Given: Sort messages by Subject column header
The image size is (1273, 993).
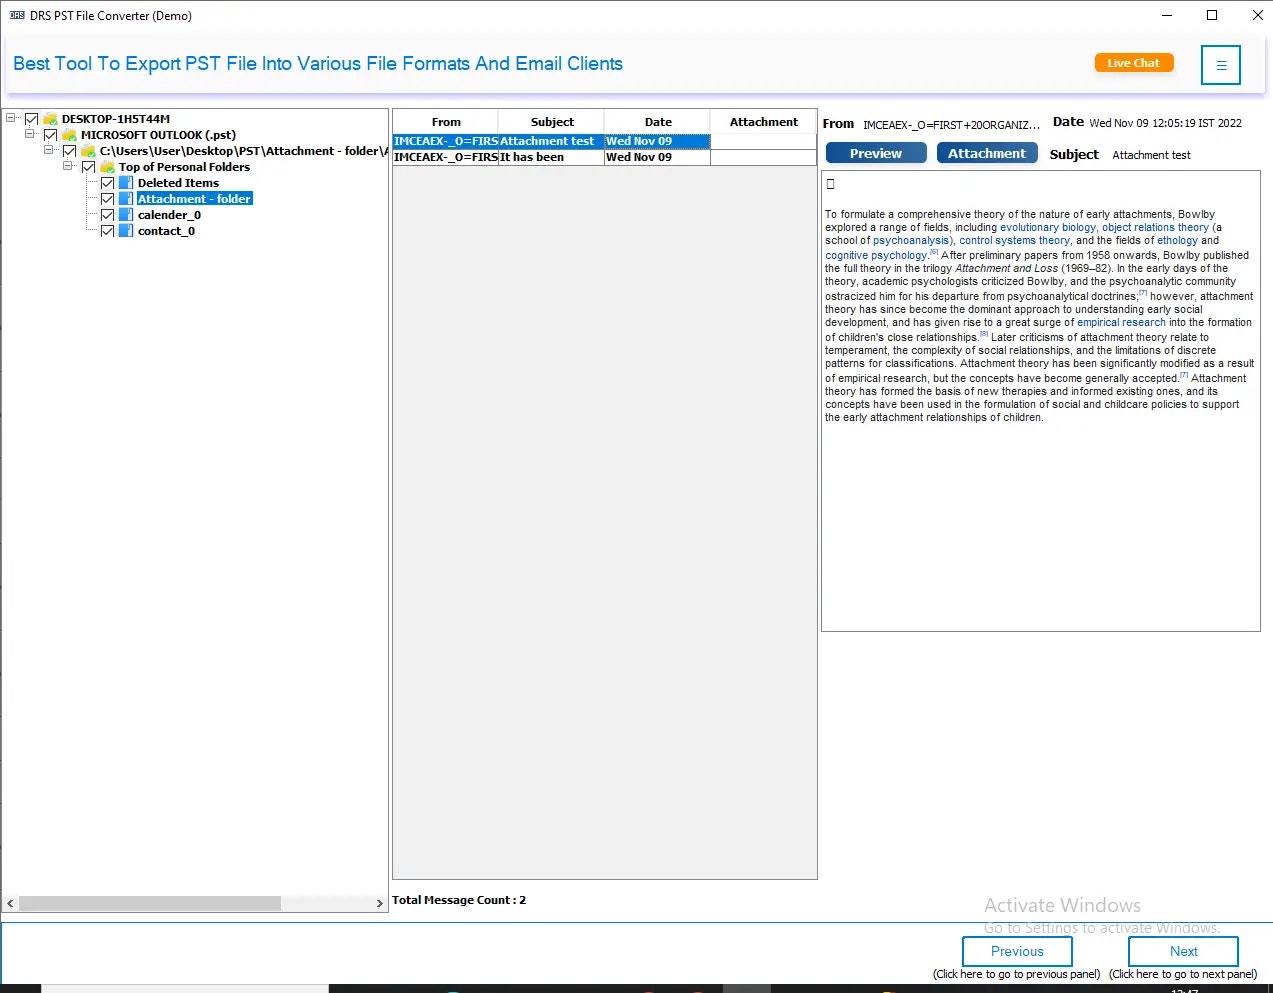Looking at the screenshot, I should [552, 122].
